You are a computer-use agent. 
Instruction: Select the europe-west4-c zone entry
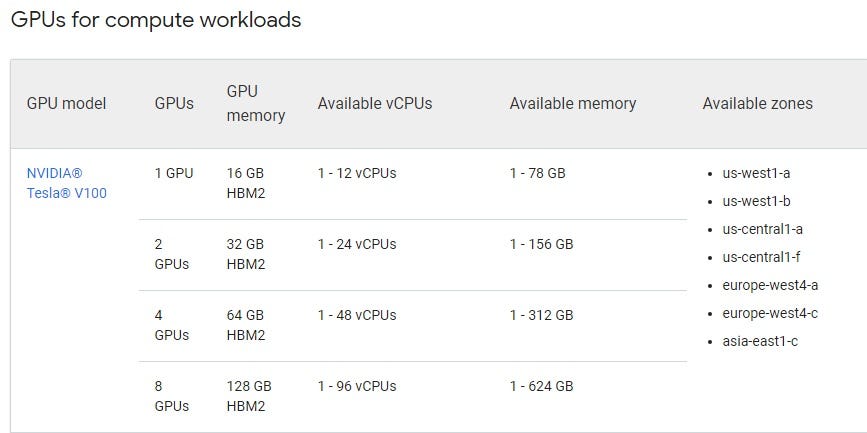pyautogui.click(x=770, y=313)
